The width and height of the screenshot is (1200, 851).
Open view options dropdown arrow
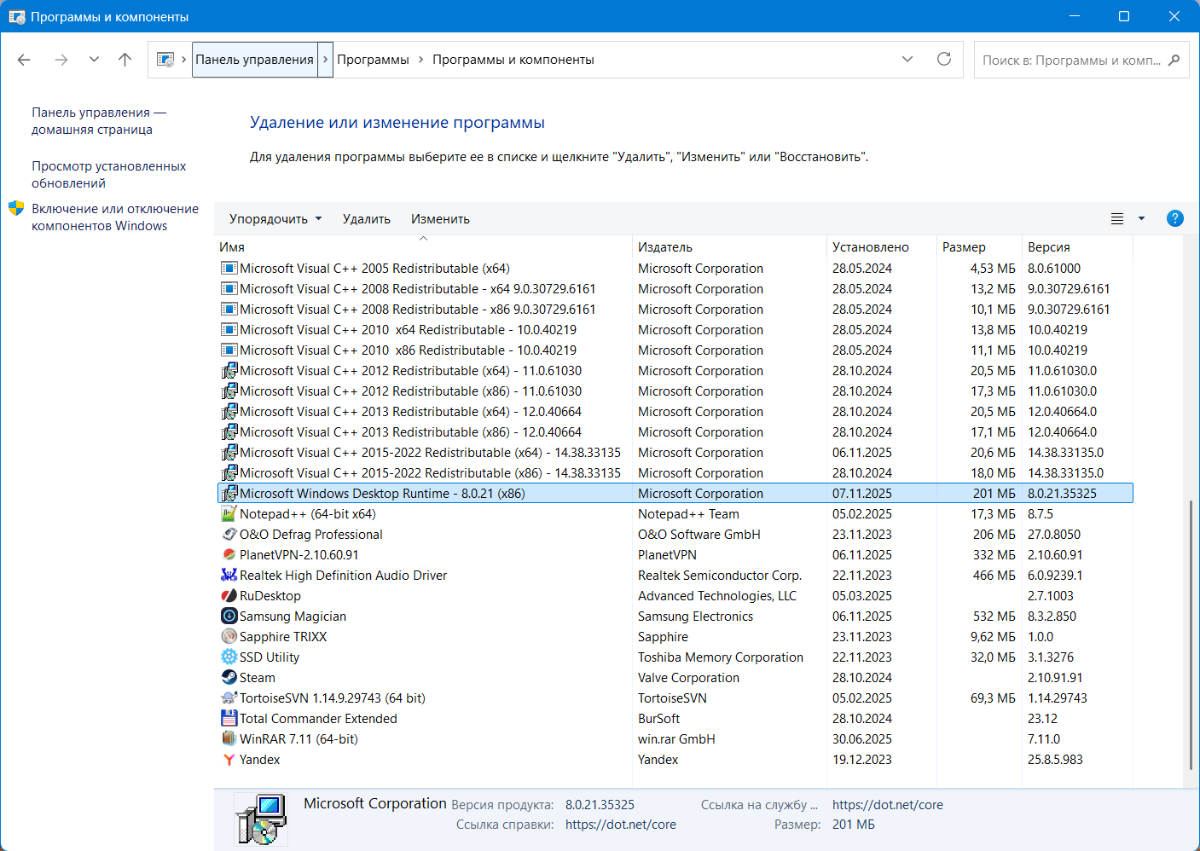[1141, 219]
